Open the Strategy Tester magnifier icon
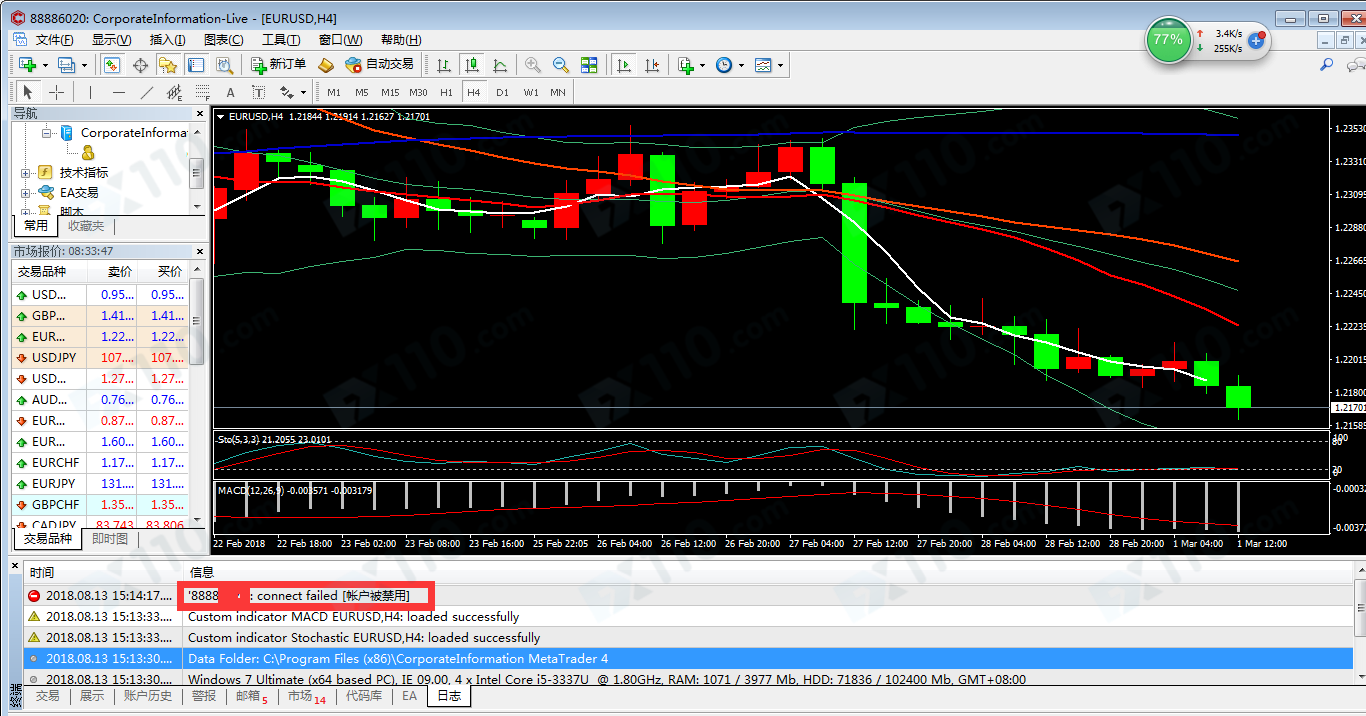Image resolution: width=1366 pixels, height=716 pixels. point(224,64)
